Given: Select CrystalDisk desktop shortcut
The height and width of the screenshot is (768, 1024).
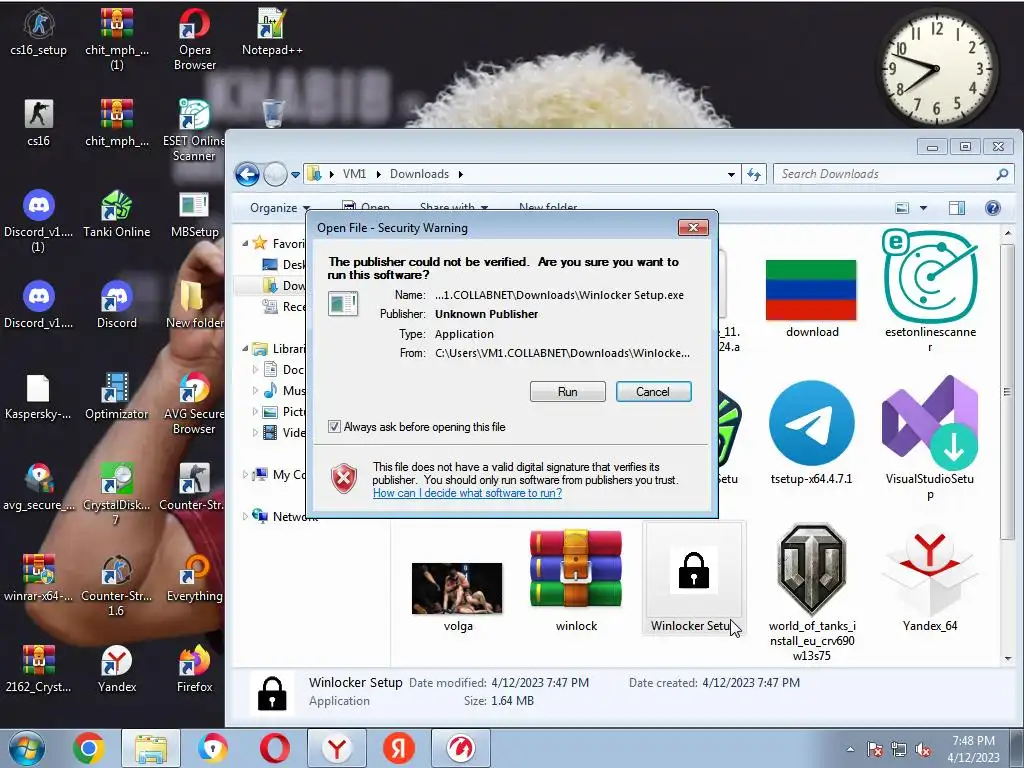Looking at the screenshot, I should pyautogui.click(x=117, y=494).
